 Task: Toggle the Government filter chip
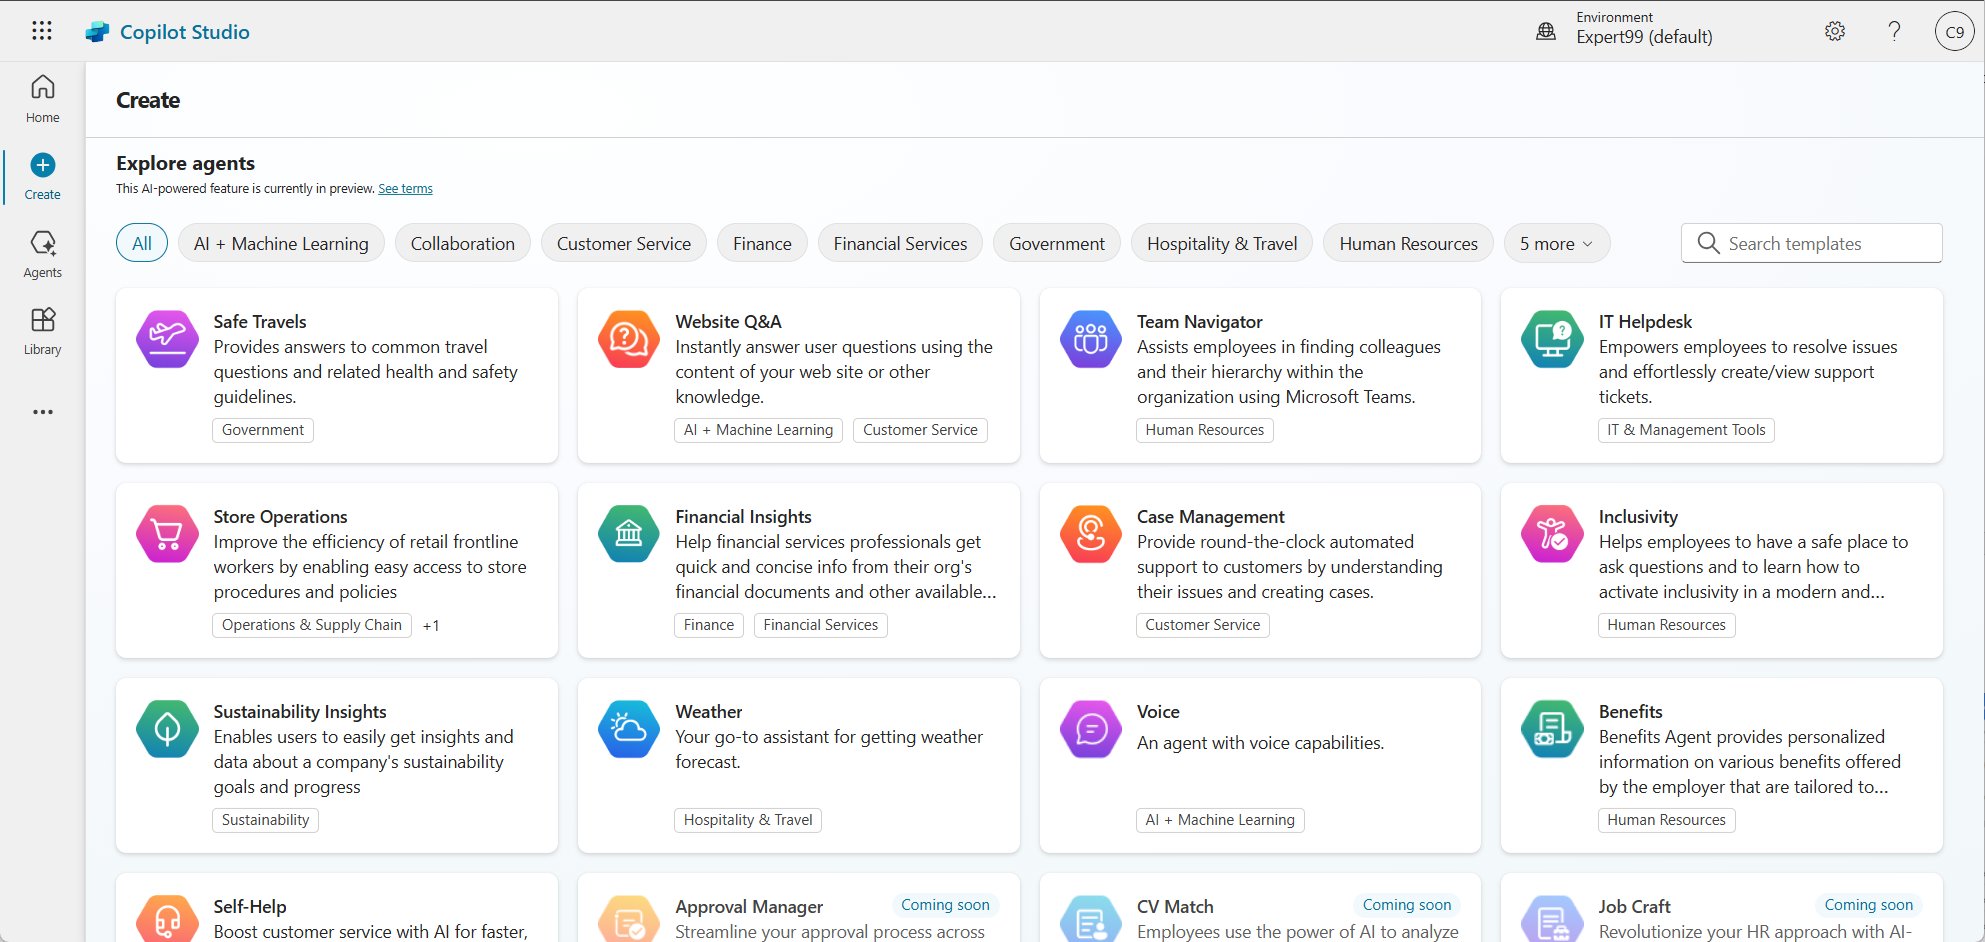1056,243
